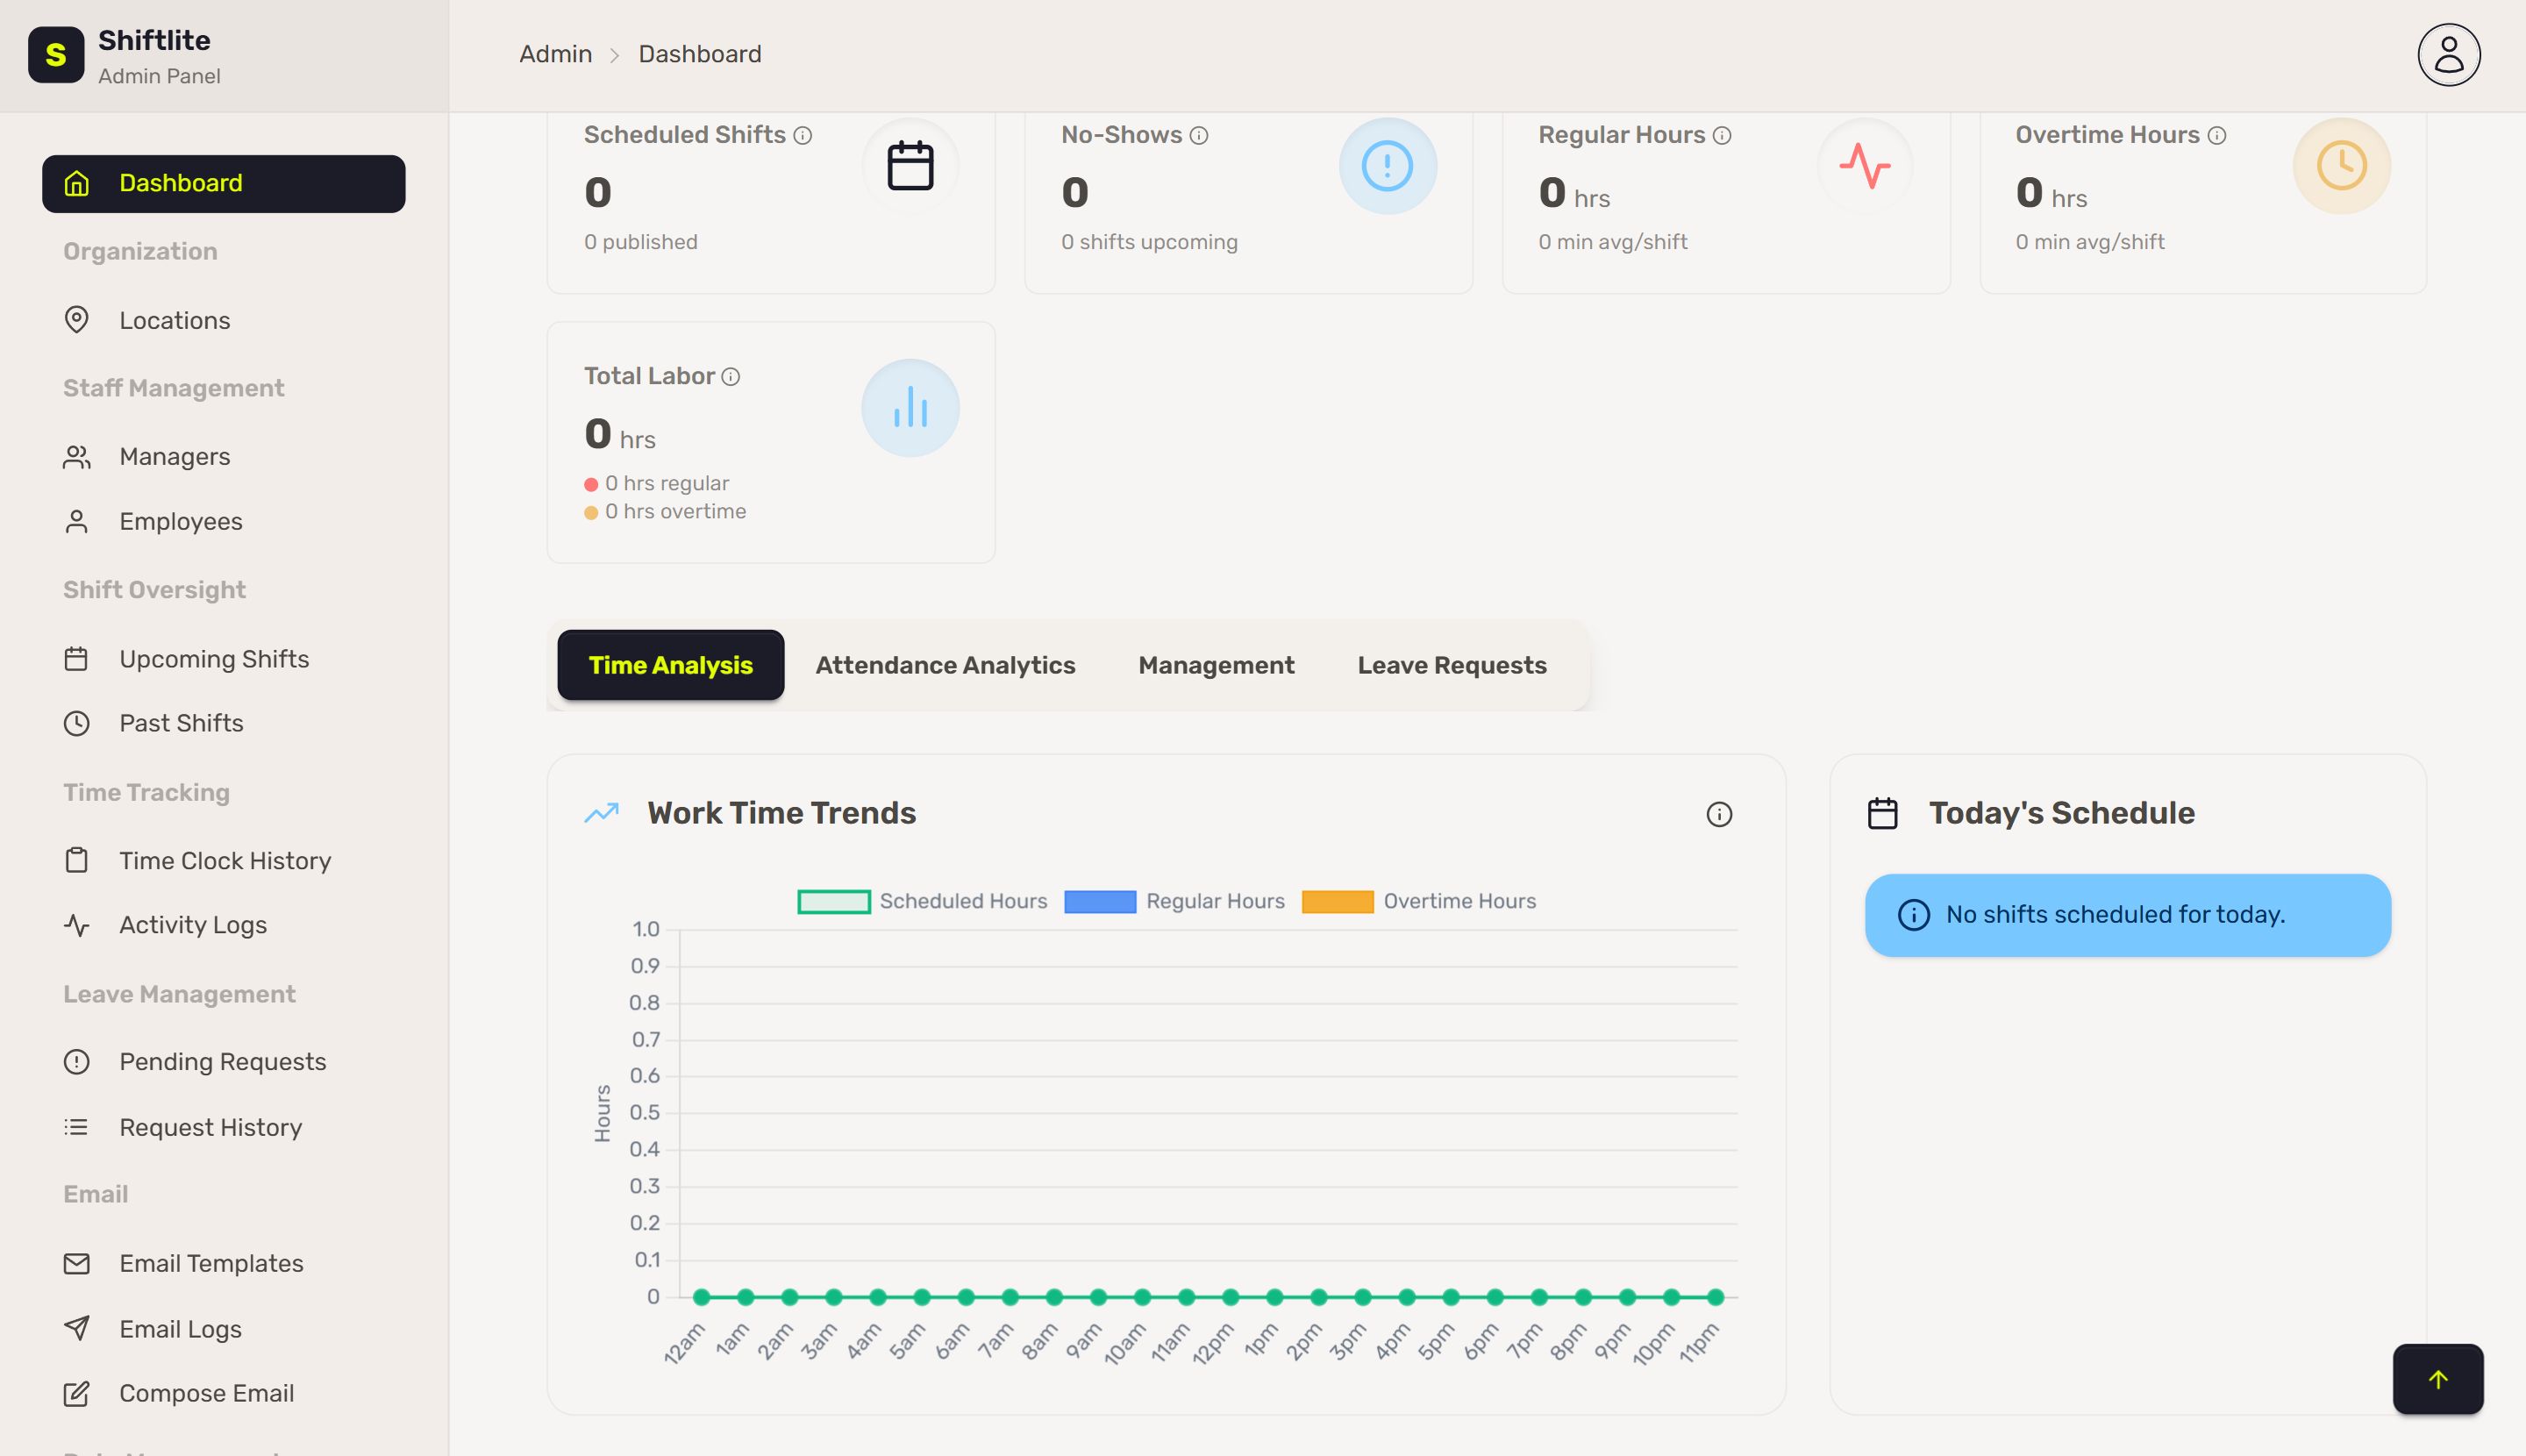Toggle Regular Hours legend in chart
The width and height of the screenshot is (2526, 1456).
pyautogui.click(x=1174, y=901)
